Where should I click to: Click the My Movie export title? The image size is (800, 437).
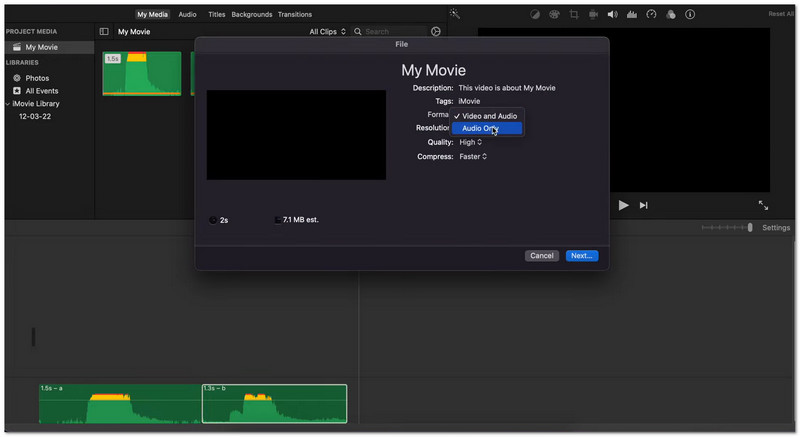[x=433, y=70]
